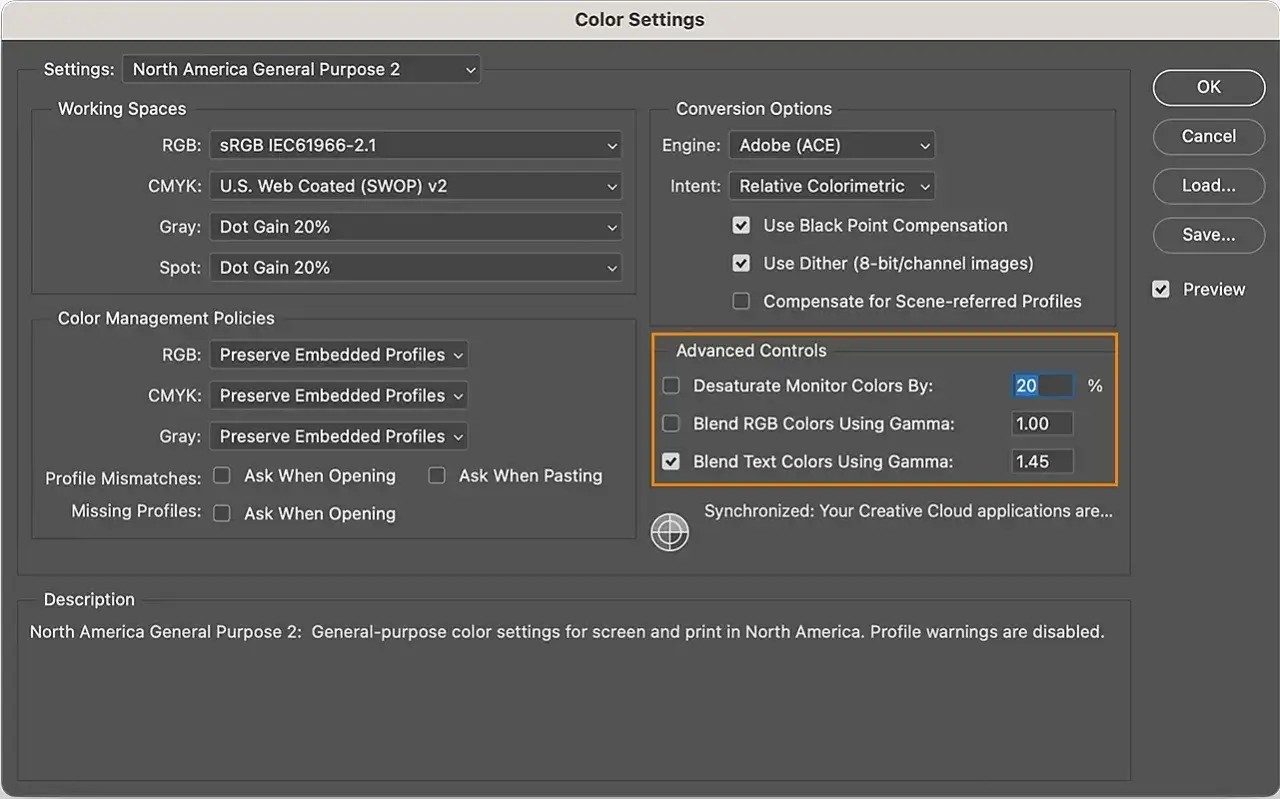
Task: Expand the RGB working space dropdown
Action: (x=415, y=146)
